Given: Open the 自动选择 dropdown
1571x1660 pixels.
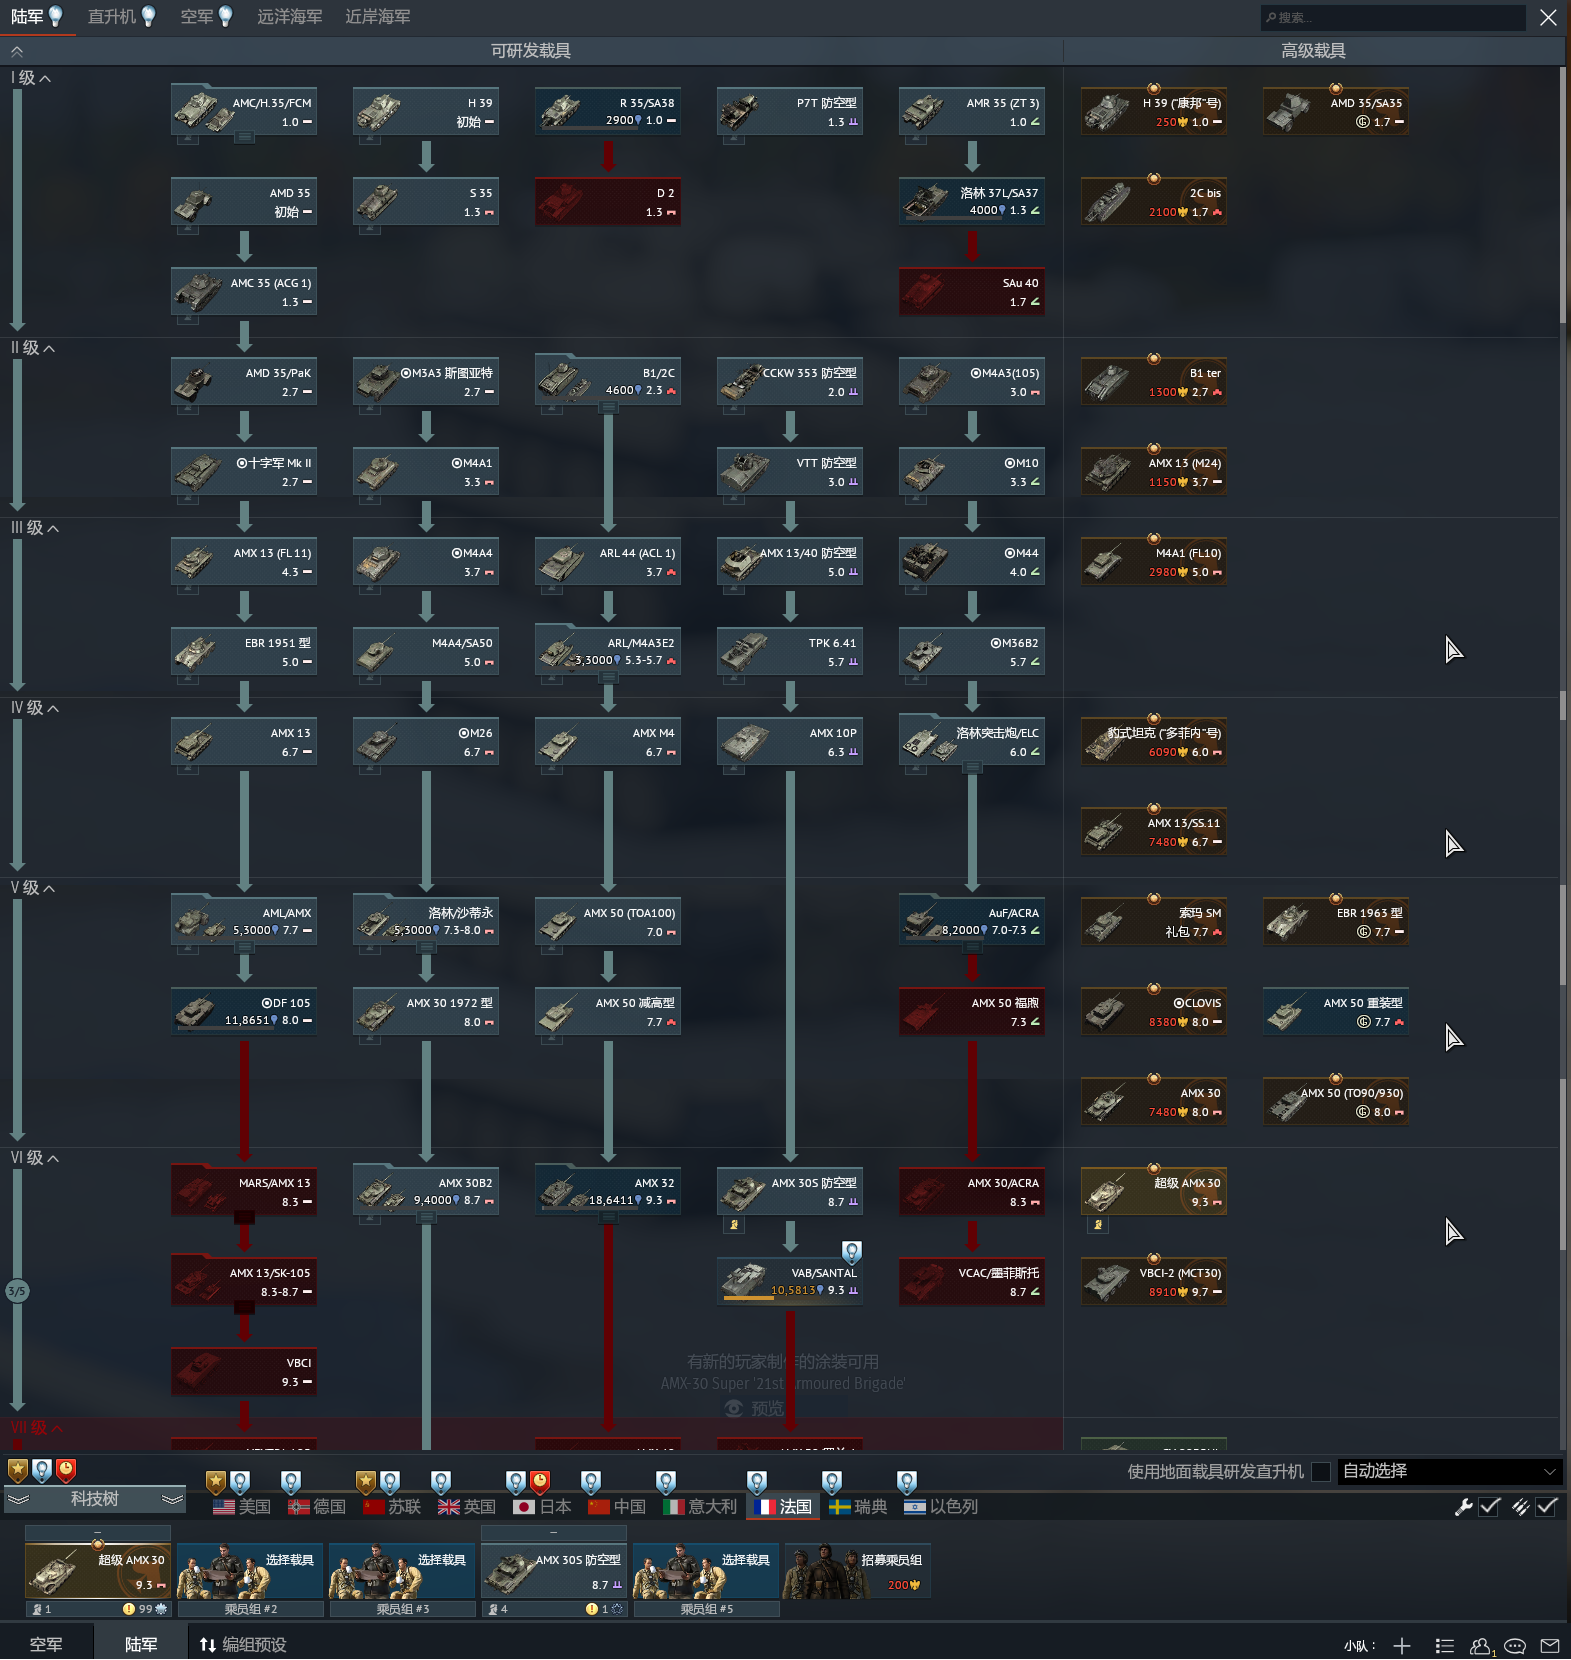Looking at the screenshot, I should point(1449,1472).
